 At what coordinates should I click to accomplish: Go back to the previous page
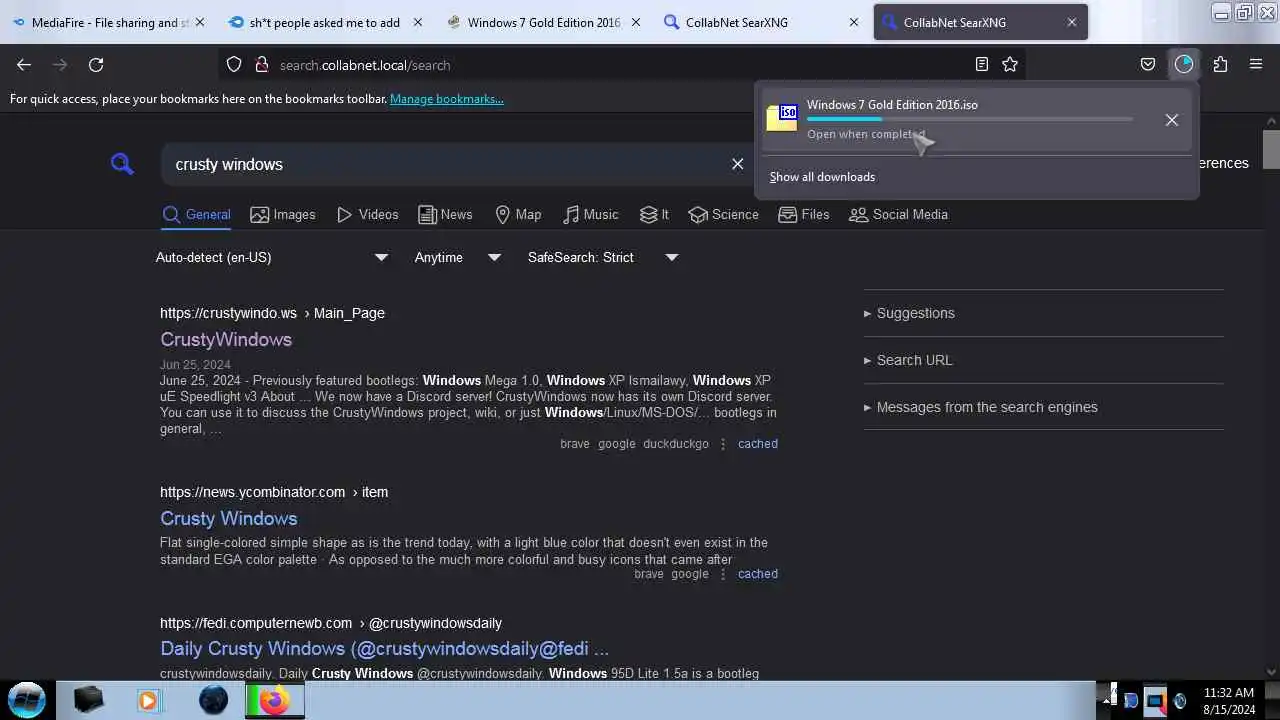pos(24,65)
